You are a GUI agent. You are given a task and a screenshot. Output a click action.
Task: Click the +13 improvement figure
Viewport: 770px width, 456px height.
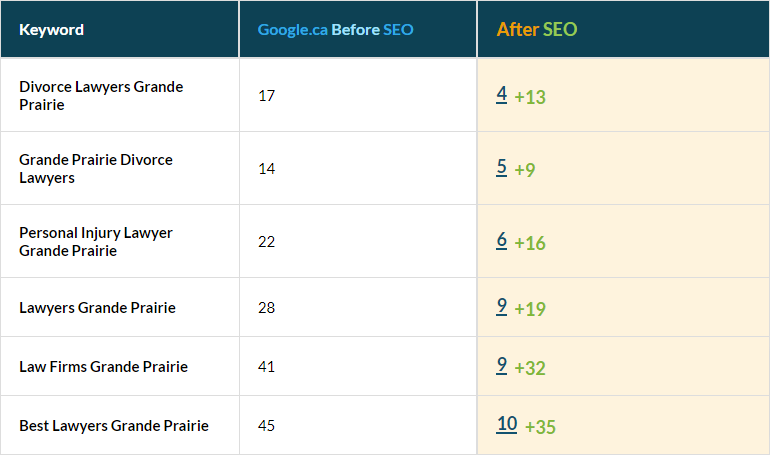click(x=530, y=97)
